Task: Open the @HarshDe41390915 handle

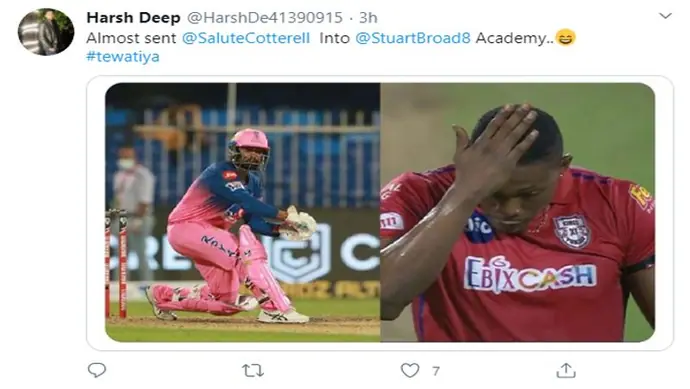Action: click(x=264, y=18)
